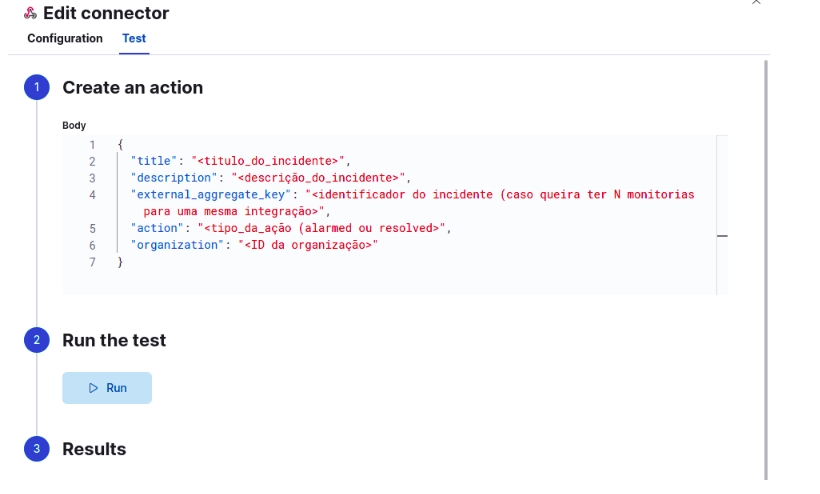Click the Results step heading

pyautogui.click(x=94, y=450)
